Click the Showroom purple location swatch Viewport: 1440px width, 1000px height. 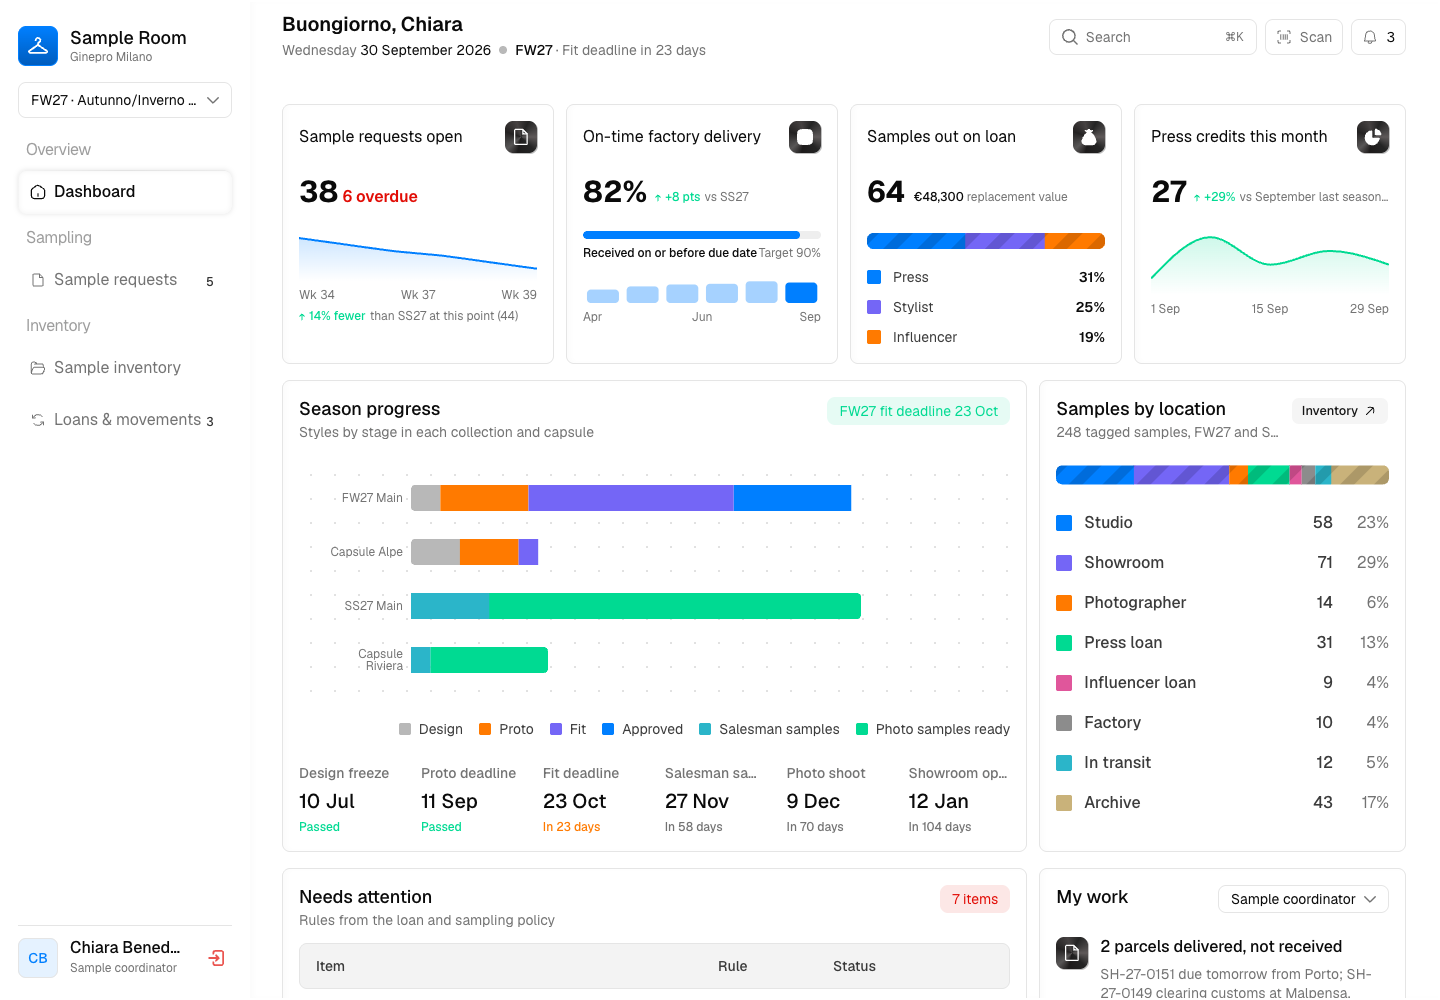pyautogui.click(x=1064, y=563)
